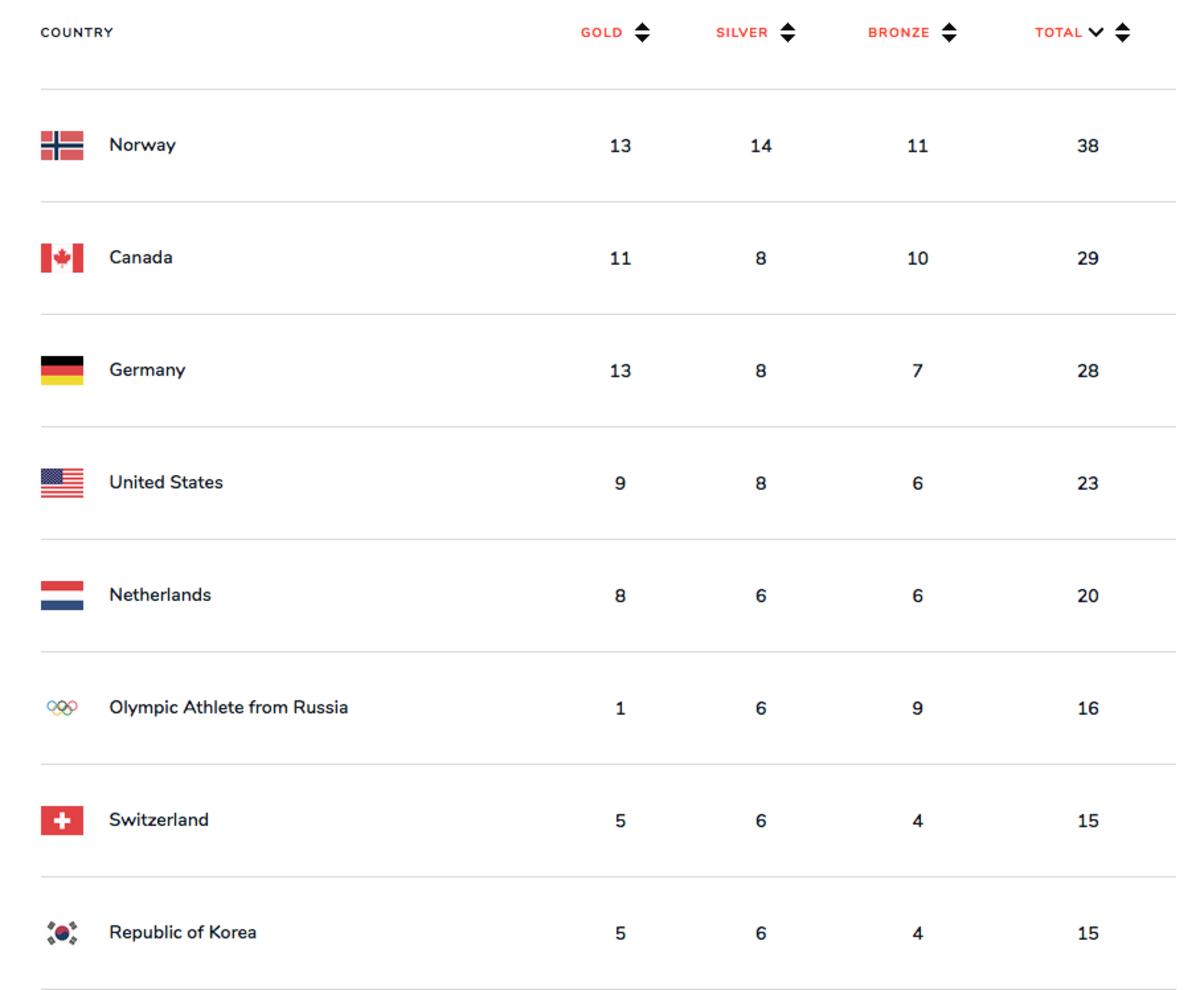Click the Netherlands flag icon
Image resolution: width=1200 pixels, height=990 pixels.
[62, 595]
